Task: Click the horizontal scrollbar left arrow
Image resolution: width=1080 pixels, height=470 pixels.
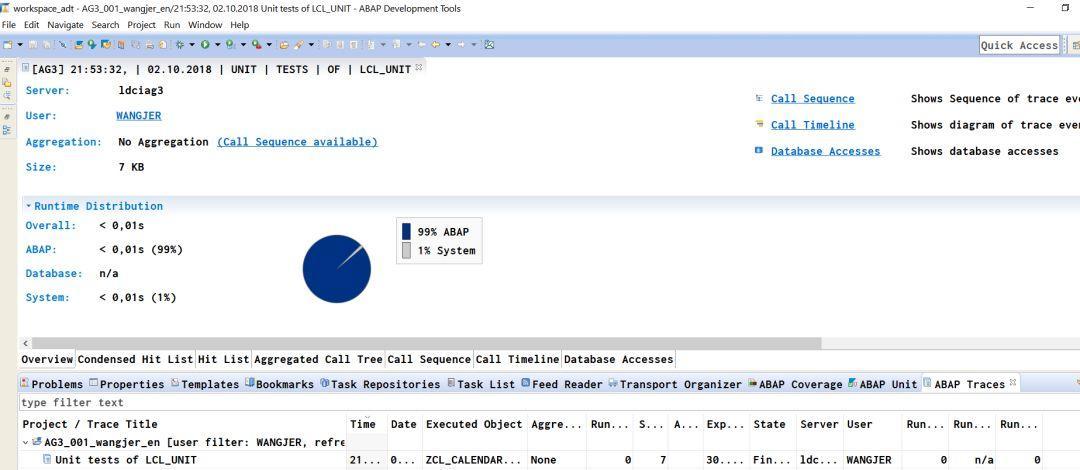Action: pos(26,343)
